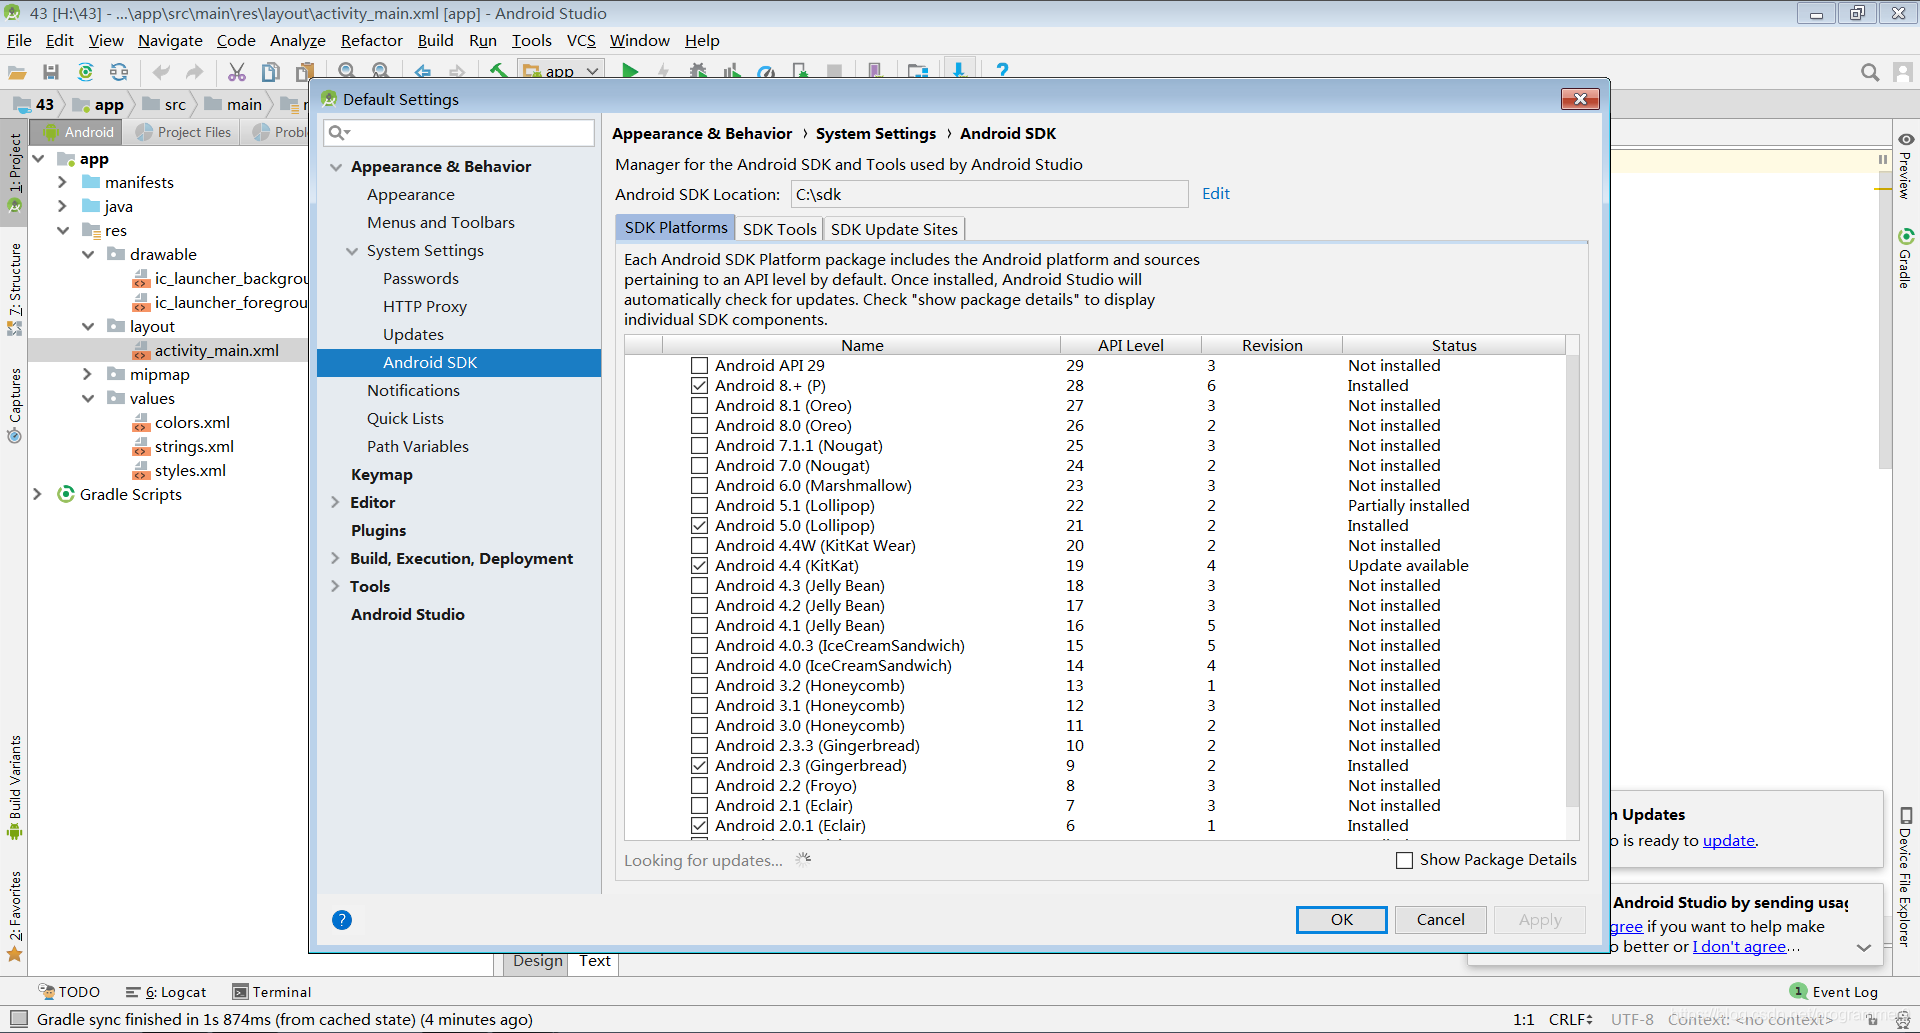Check the Android 8.1 (Oreo) checkbox

(700, 406)
